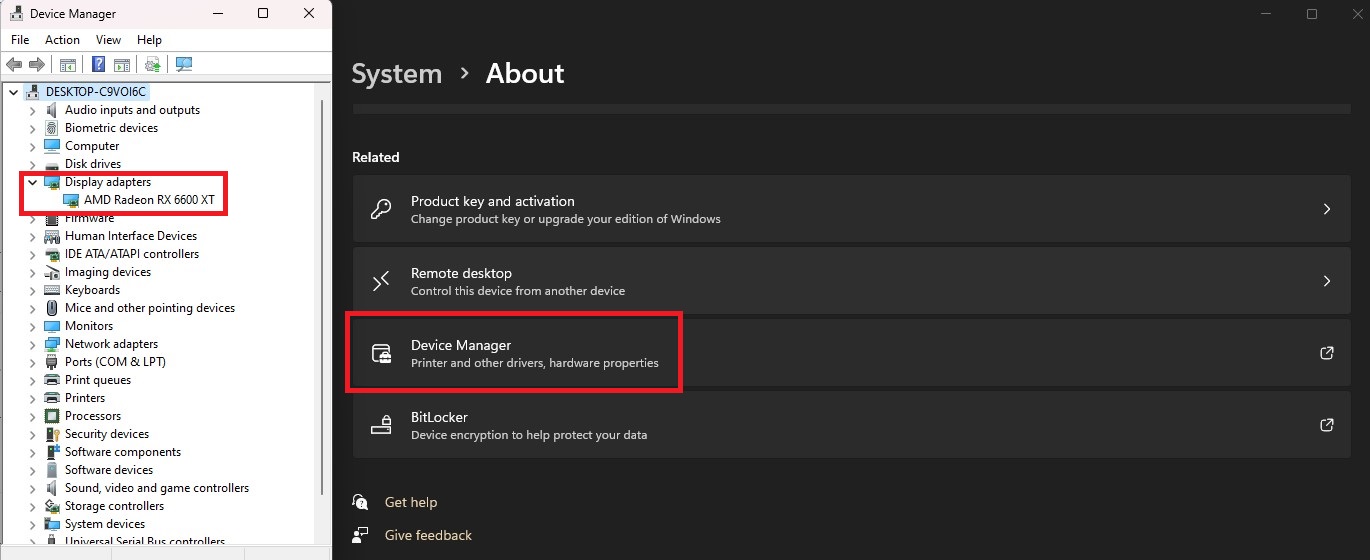This screenshot has width=1370, height=560.
Task: Open the Help menu in Device Manager
Action: 149,40
